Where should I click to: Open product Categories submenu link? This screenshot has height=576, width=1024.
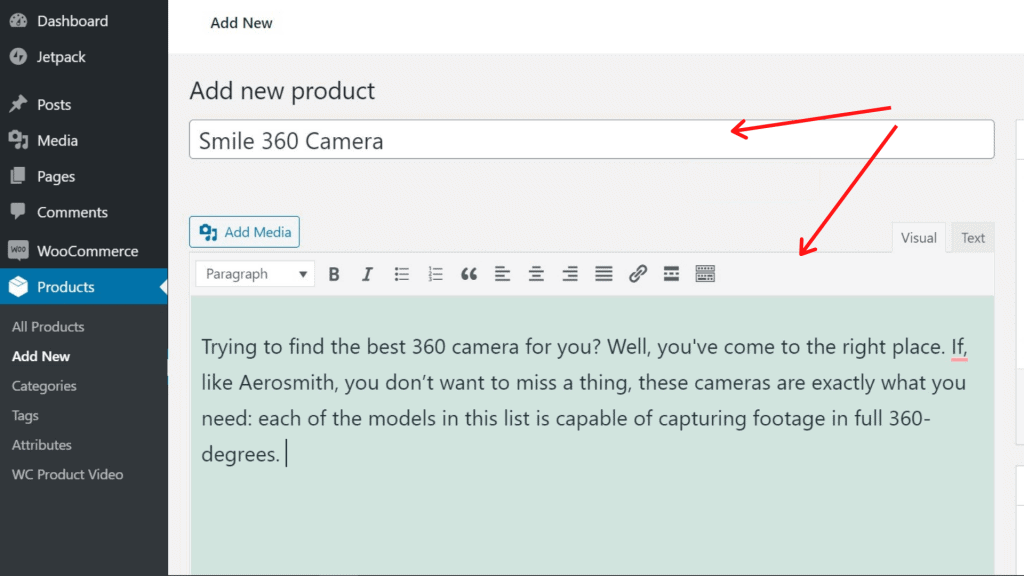coord(44,386)
